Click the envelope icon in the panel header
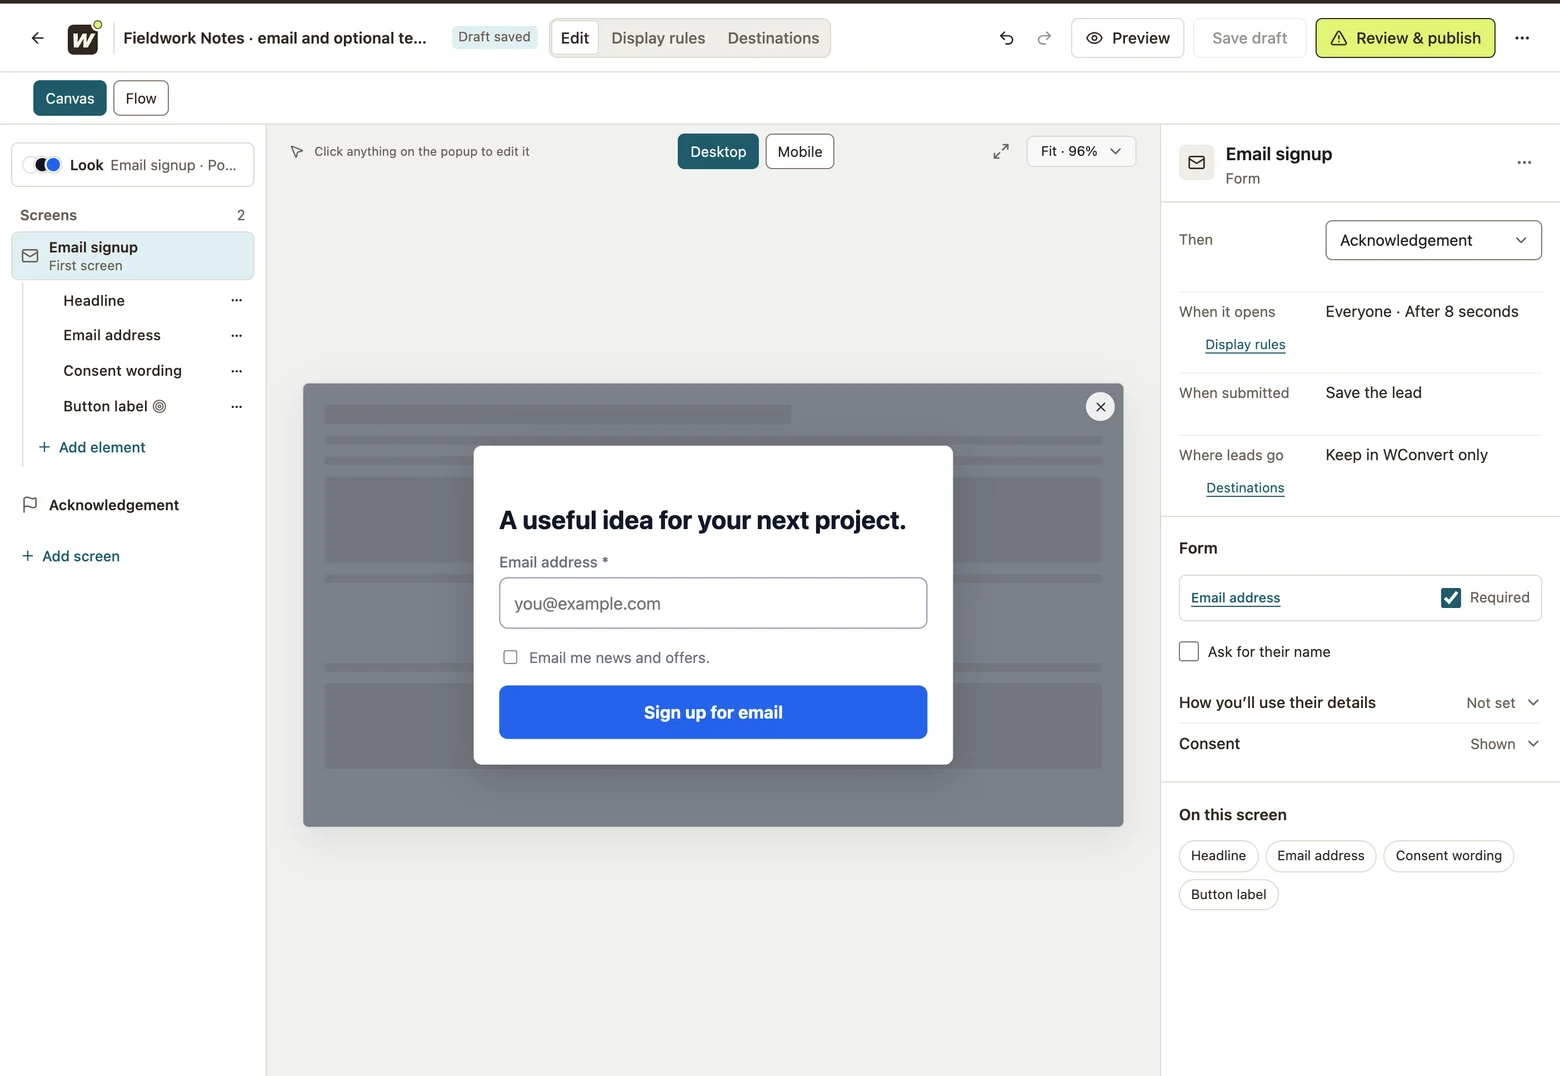Viewport: 1560px width, 1076px height. point(1197,162)
